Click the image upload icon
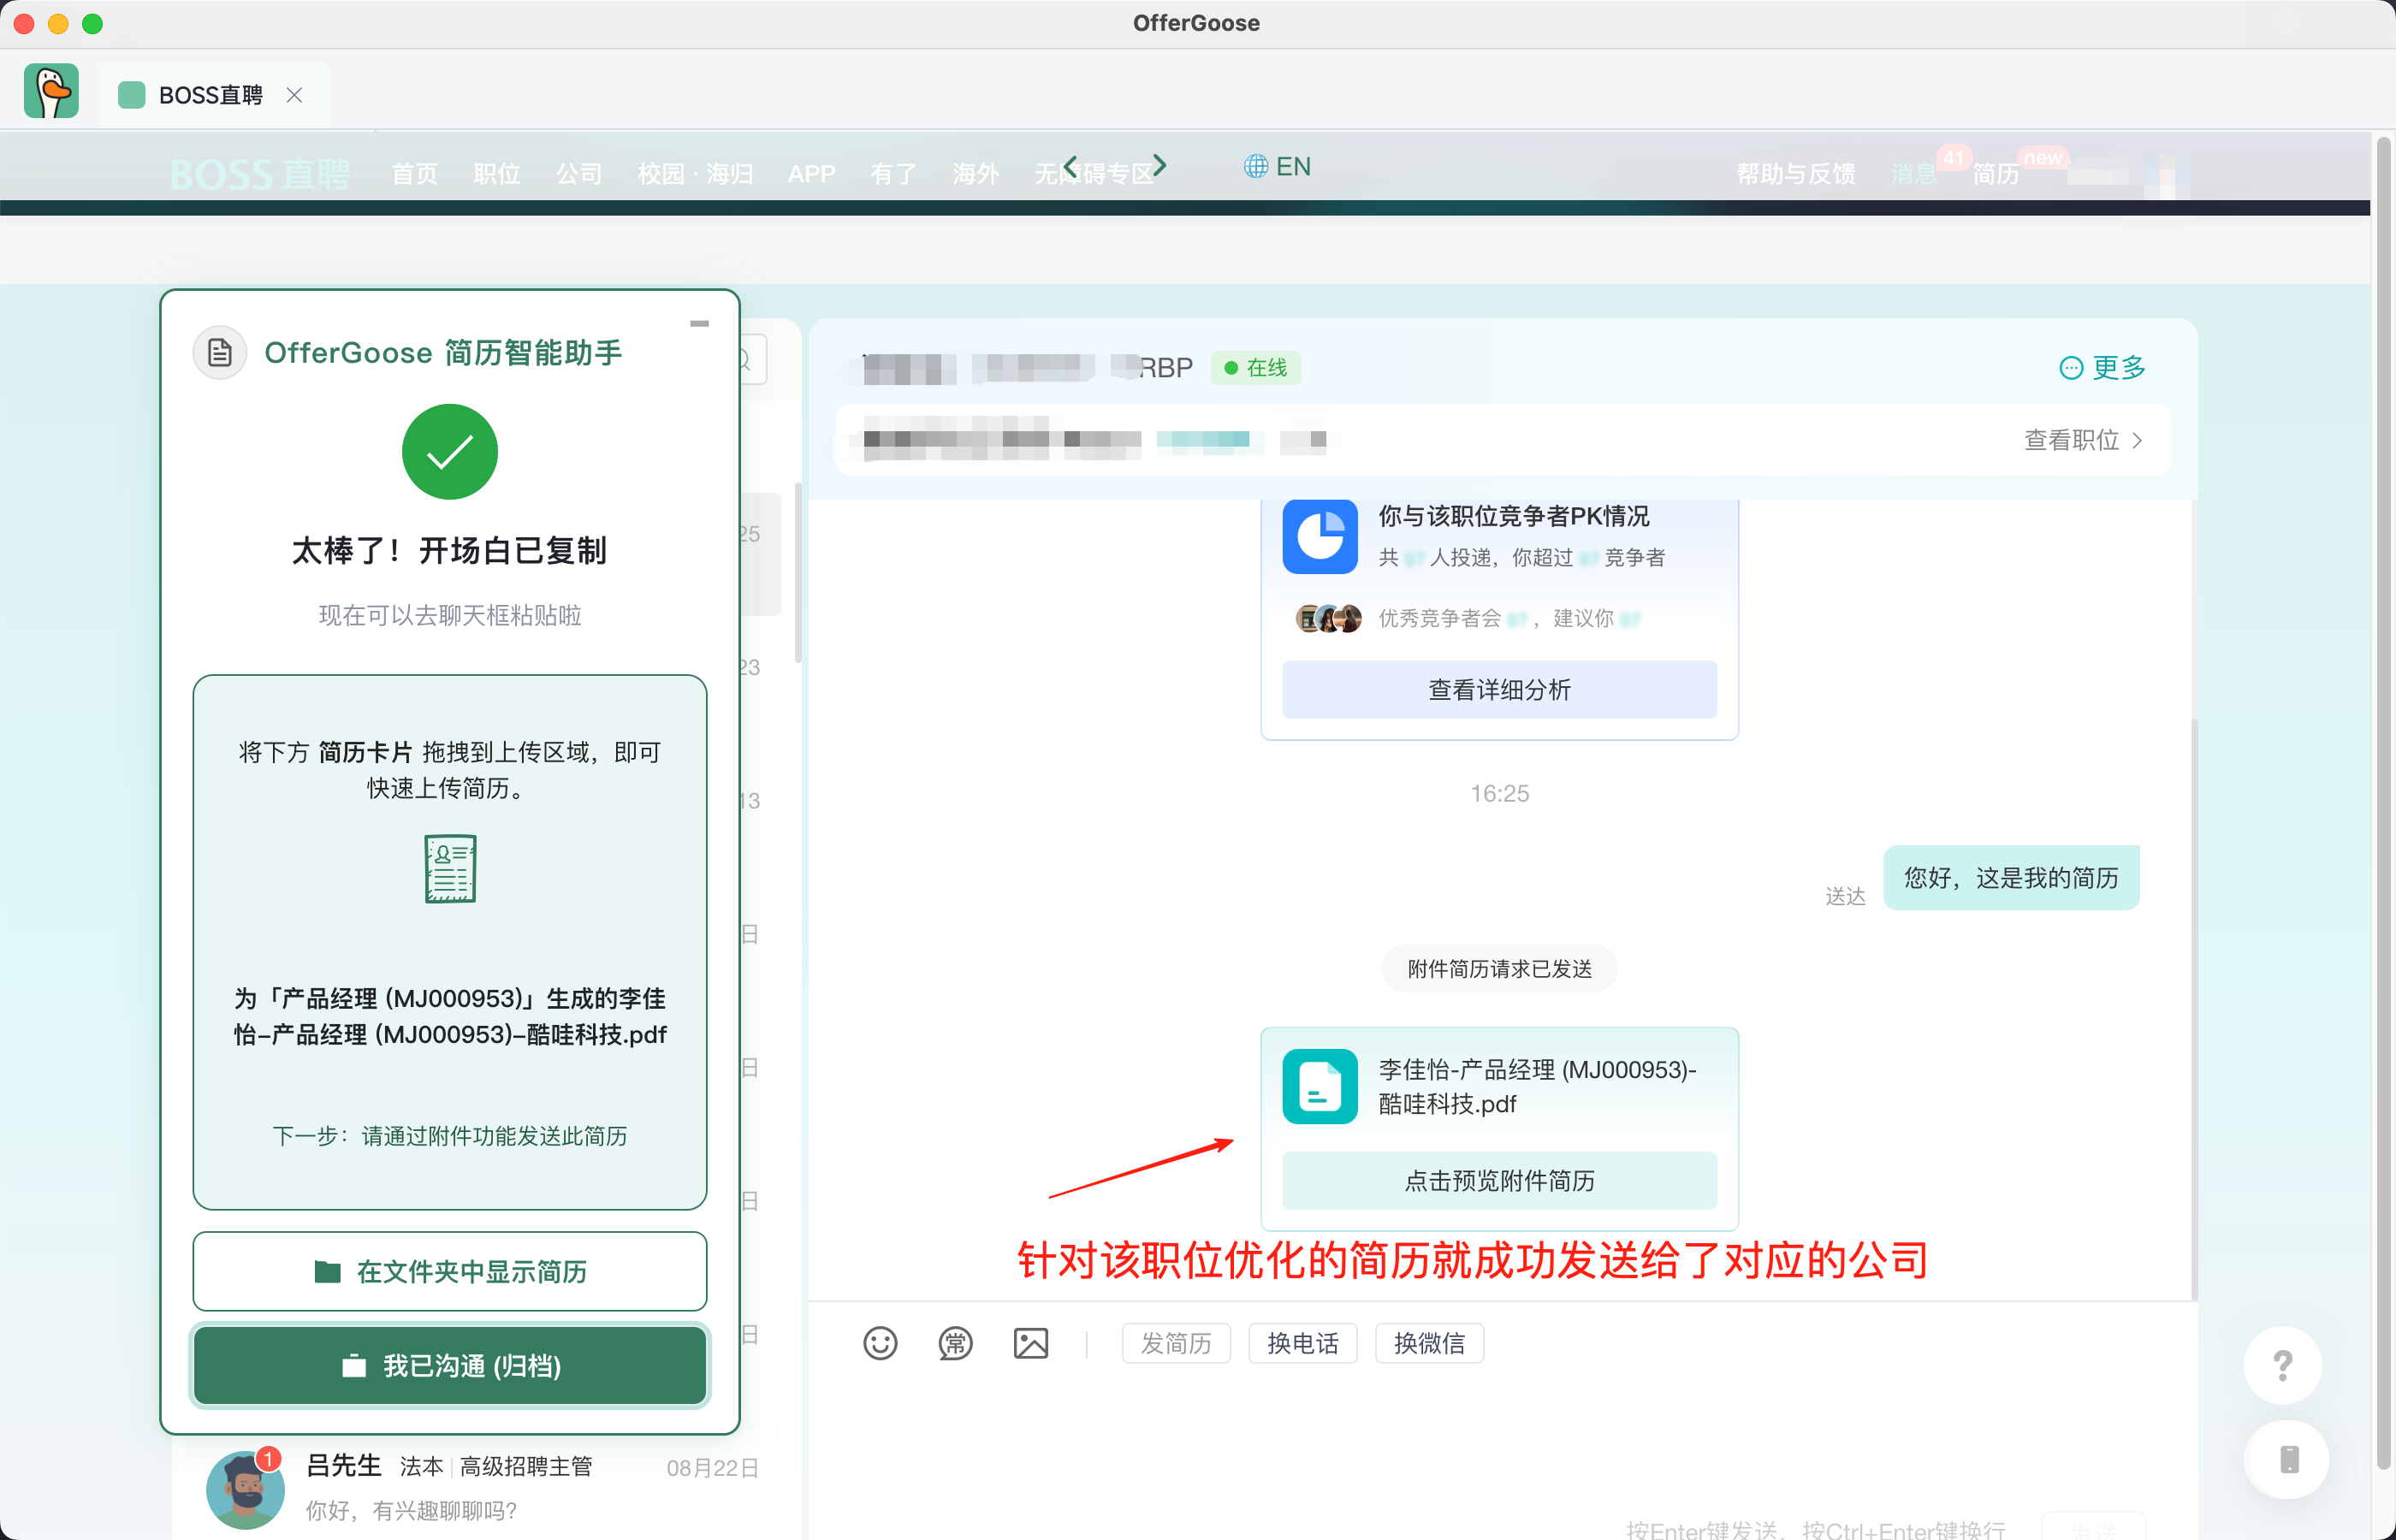This screenshot has width=2396, height=1540. click(1030, 1343)
